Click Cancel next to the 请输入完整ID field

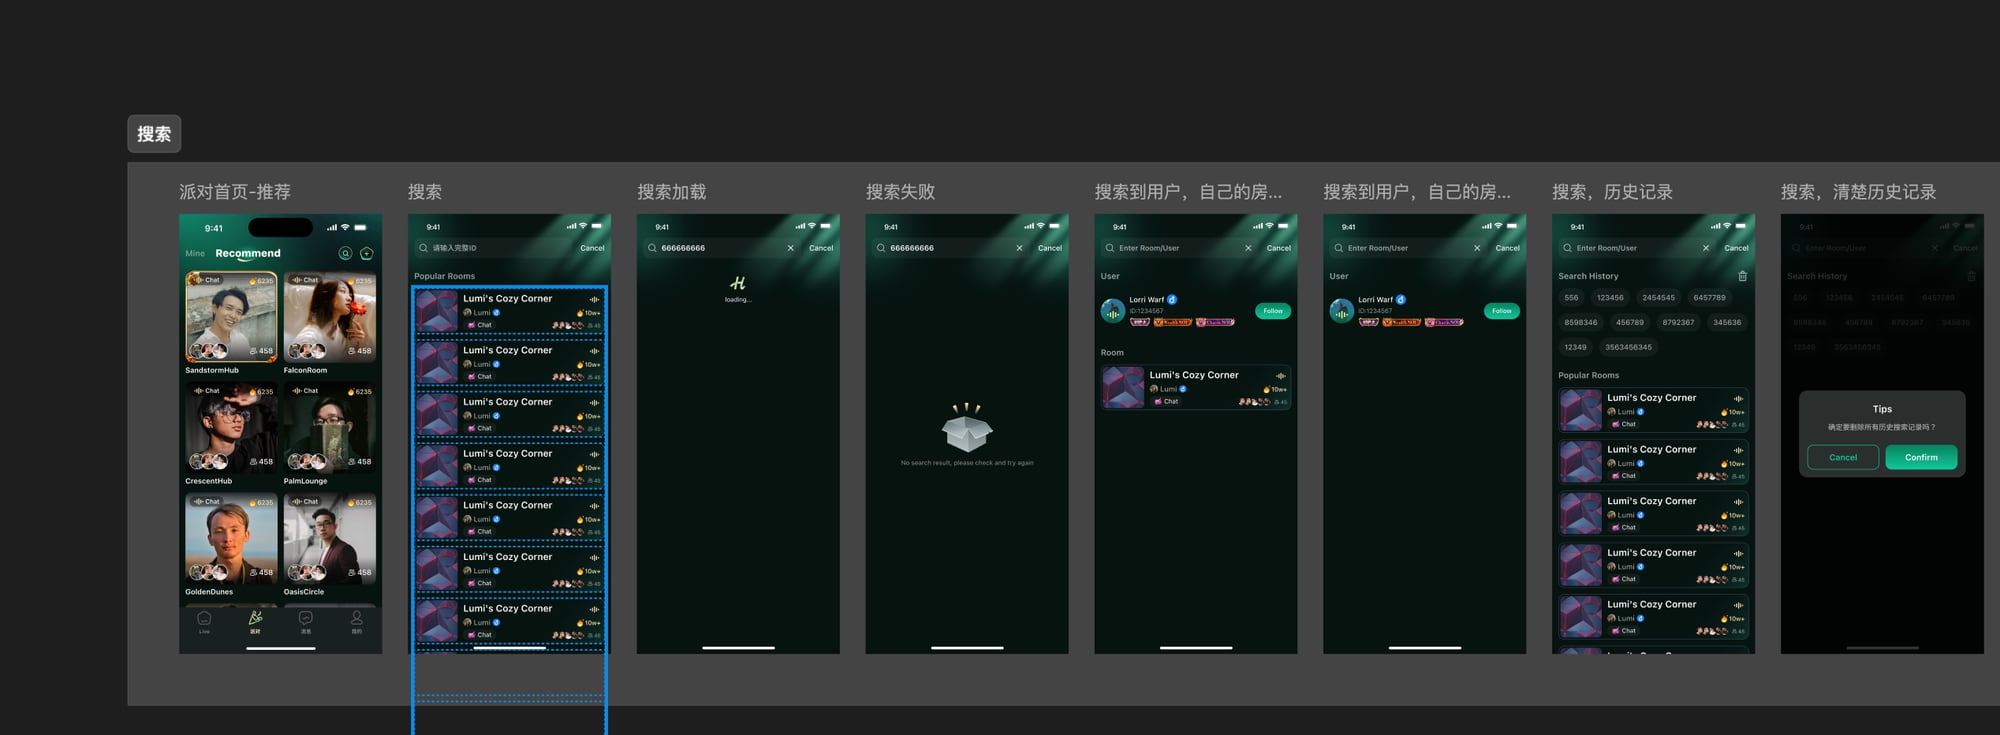tap(592, 248)
